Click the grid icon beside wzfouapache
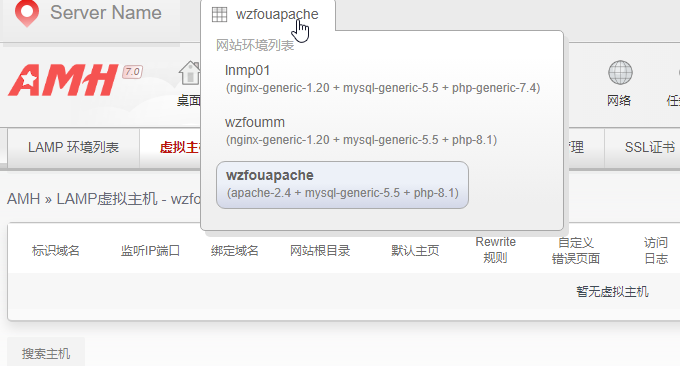Image resolution: width=680 pixels, height=366 pixels. tap(219, 14)
